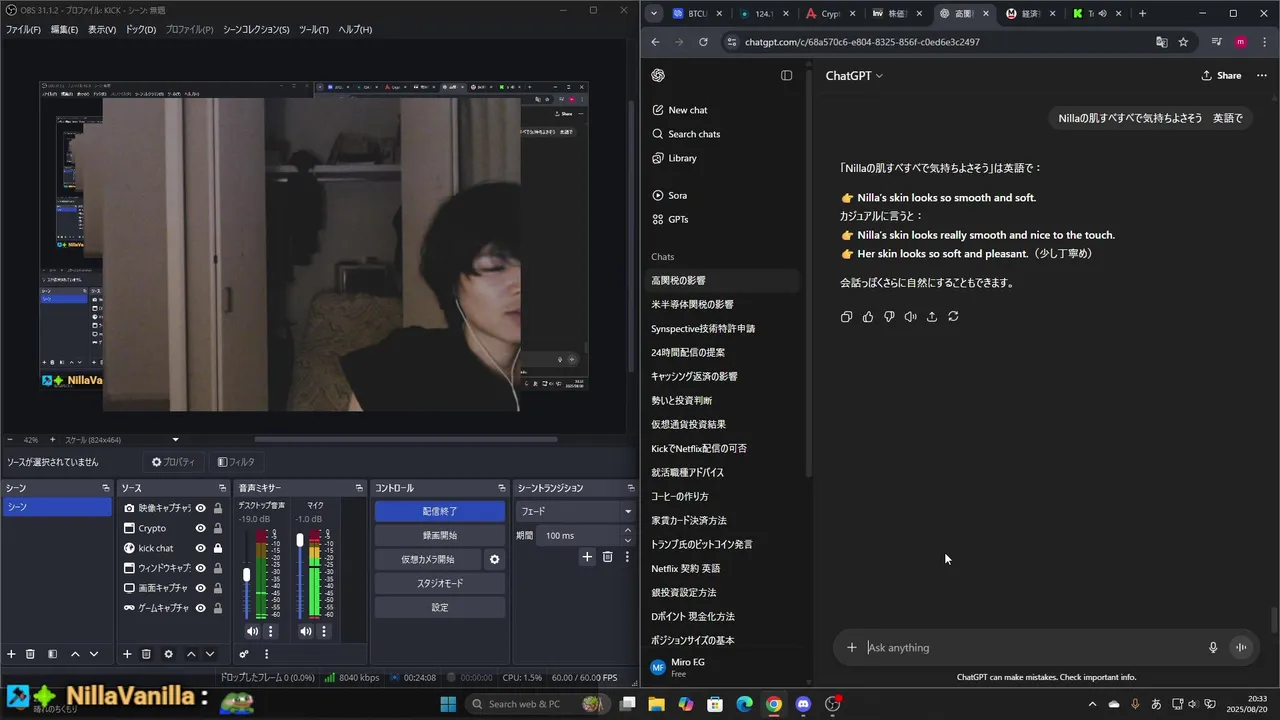Open desktop audio options three-dot menu

click(x=270, y=631)
